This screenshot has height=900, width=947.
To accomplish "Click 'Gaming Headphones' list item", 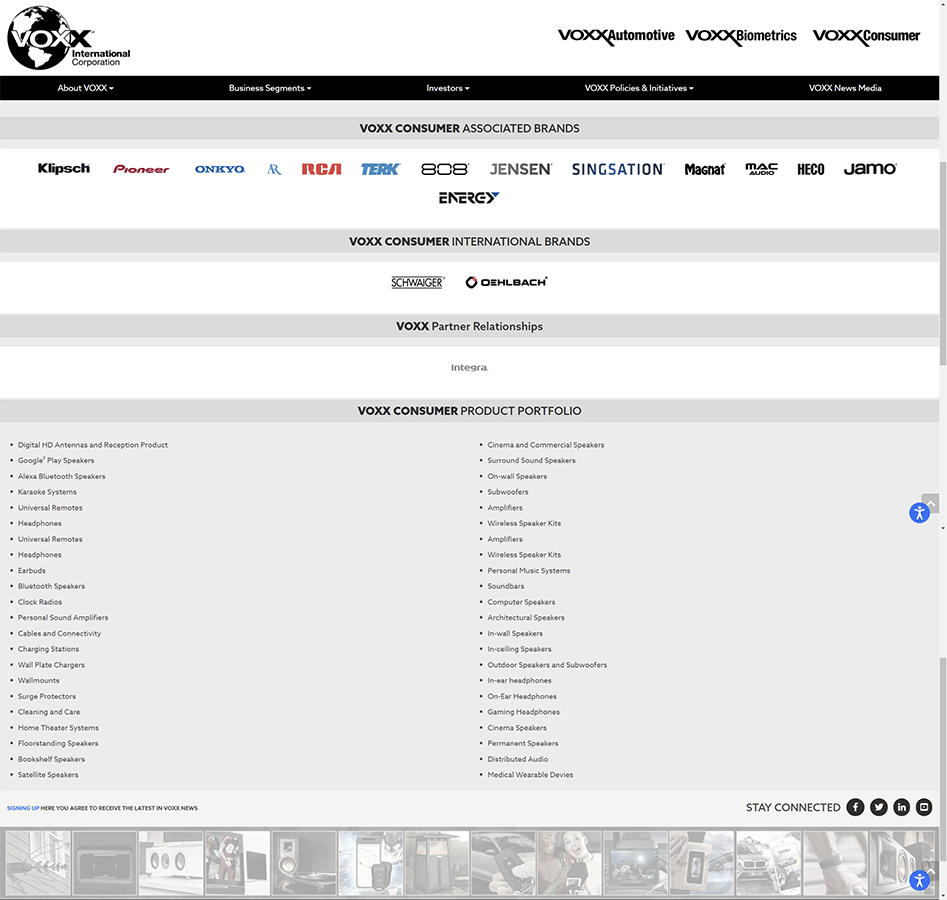I will [x=524, y=712].
